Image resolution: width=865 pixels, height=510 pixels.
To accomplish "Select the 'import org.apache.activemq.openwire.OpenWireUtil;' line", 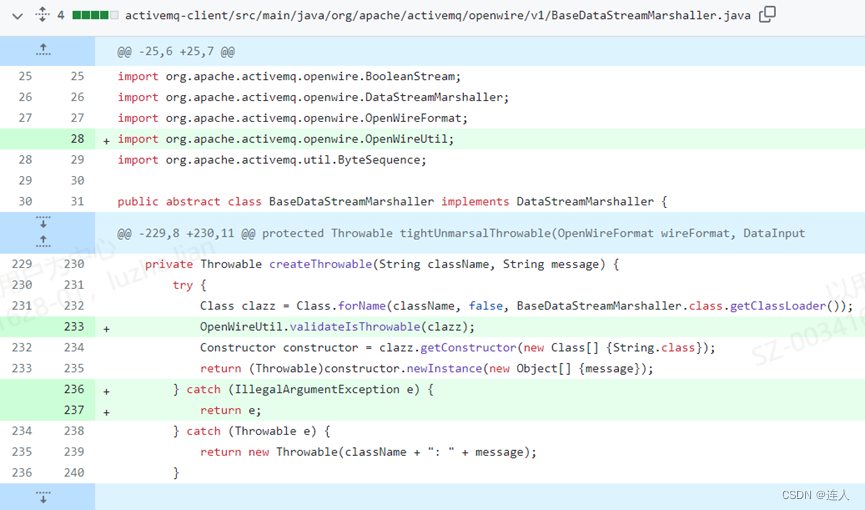I will (x=286, y=139).
